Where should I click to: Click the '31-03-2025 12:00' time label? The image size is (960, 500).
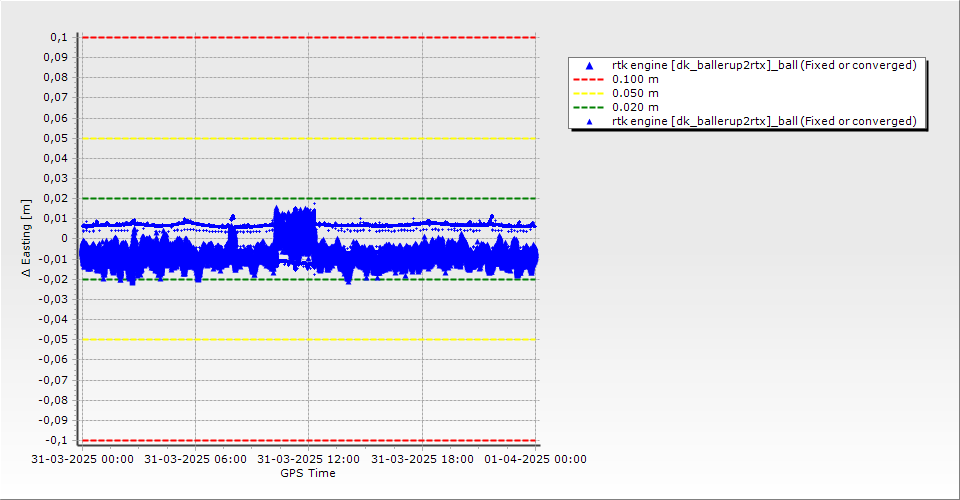[x=309, y=459]
